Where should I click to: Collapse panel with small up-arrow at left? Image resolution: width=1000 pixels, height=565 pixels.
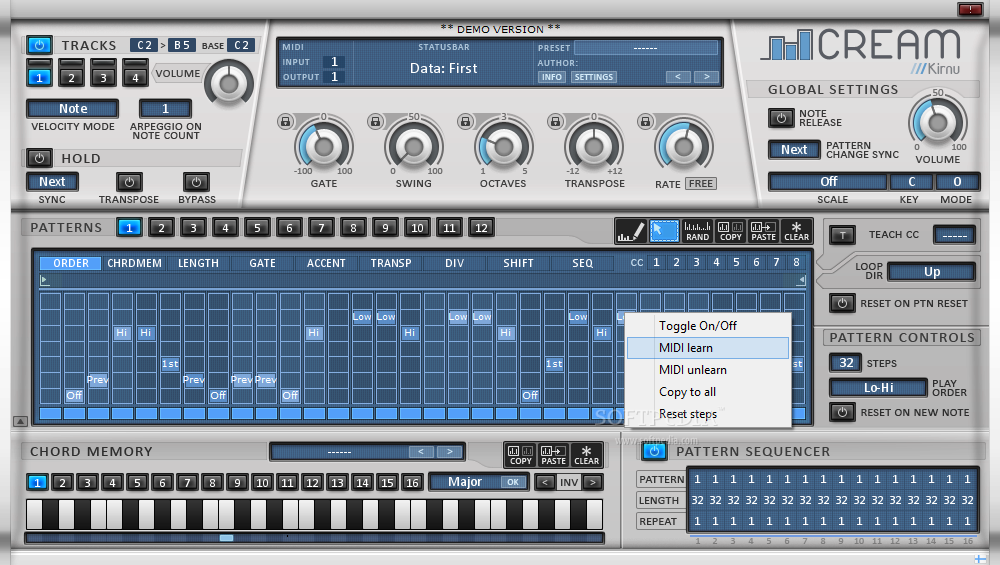(x=20, y=421)
